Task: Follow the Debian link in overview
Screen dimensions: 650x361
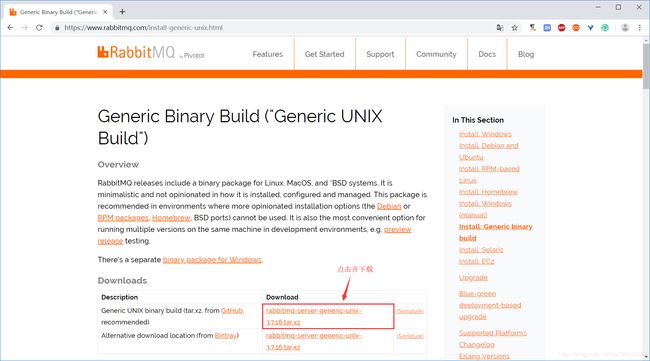Action: coord(389,206)
